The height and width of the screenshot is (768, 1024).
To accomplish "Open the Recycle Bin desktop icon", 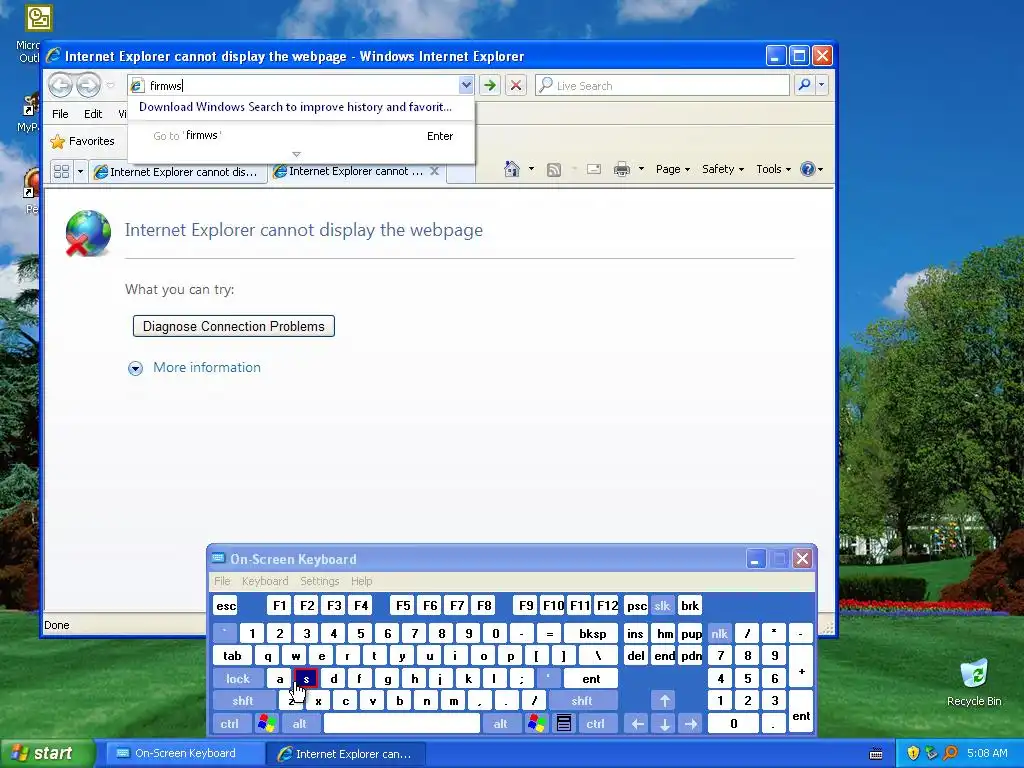I will pyautogui.click(x=974, y=682).
